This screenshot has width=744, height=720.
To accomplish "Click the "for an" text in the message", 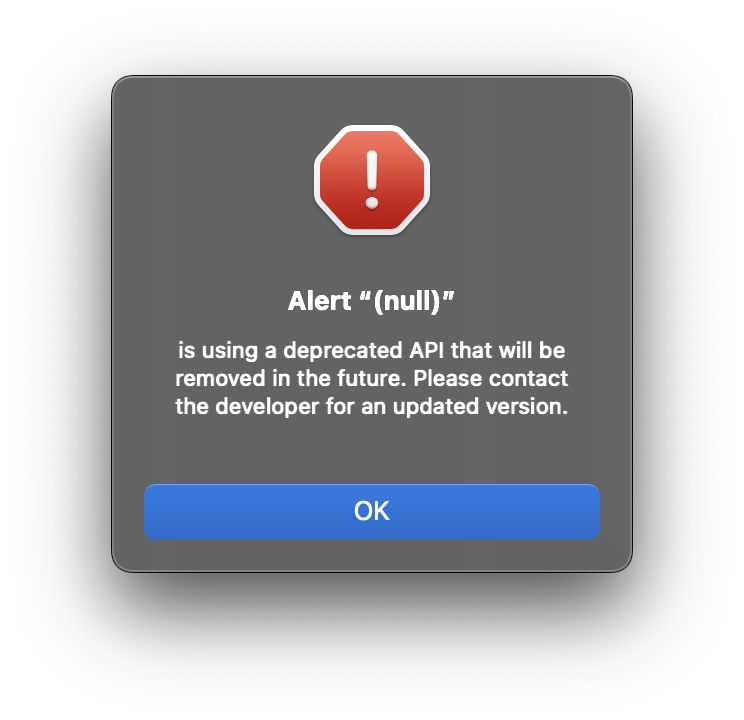I will [355, 406].
